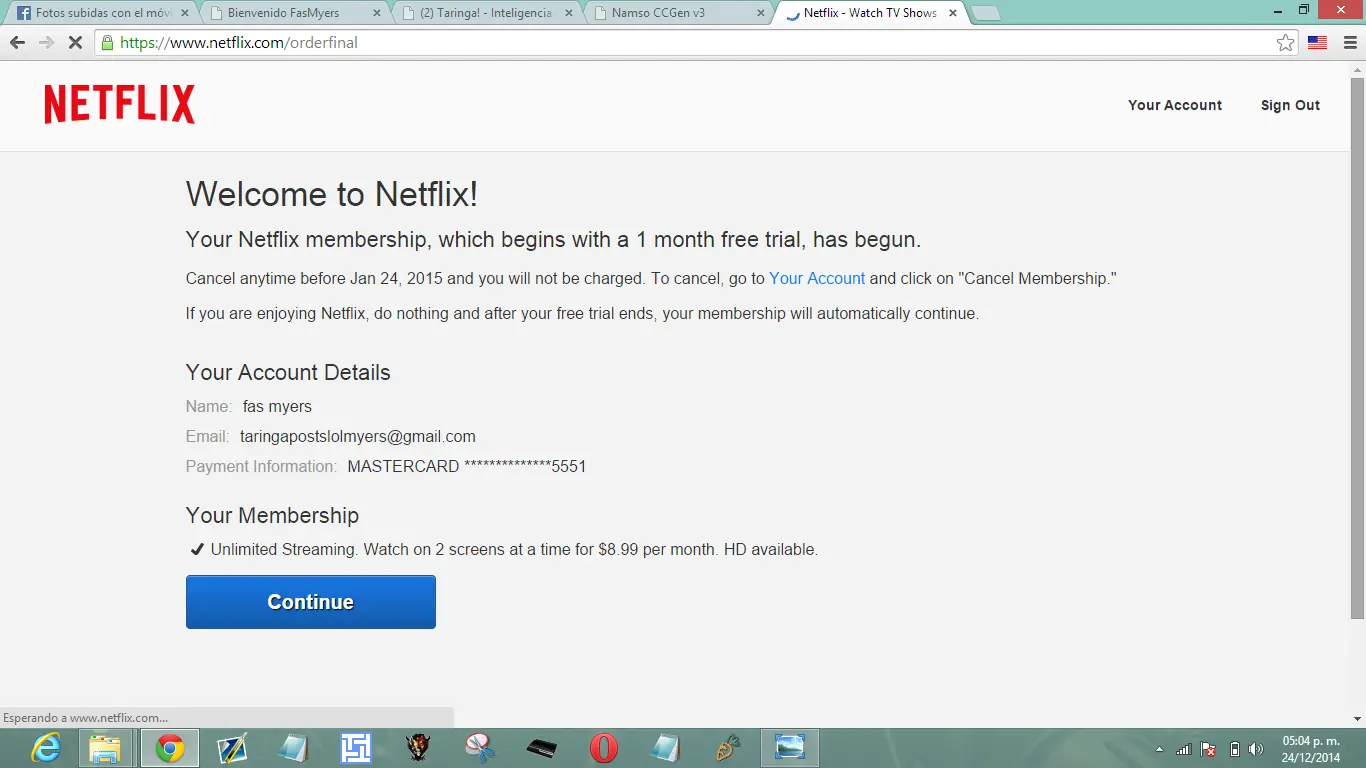Click the green HTTPS padlock icon
The width and height of the screenshot is (1366, 768).
(x=107, y=43)
